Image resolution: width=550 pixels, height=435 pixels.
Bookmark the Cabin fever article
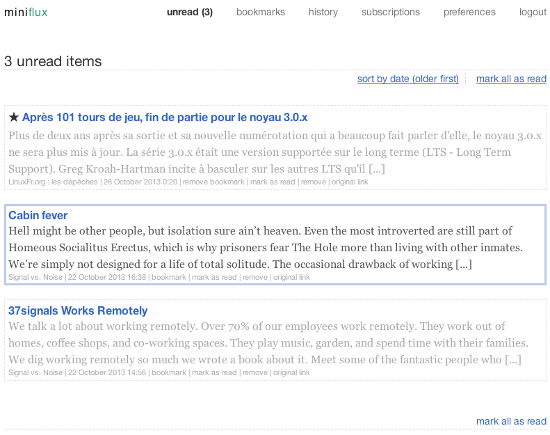[169, 277]
